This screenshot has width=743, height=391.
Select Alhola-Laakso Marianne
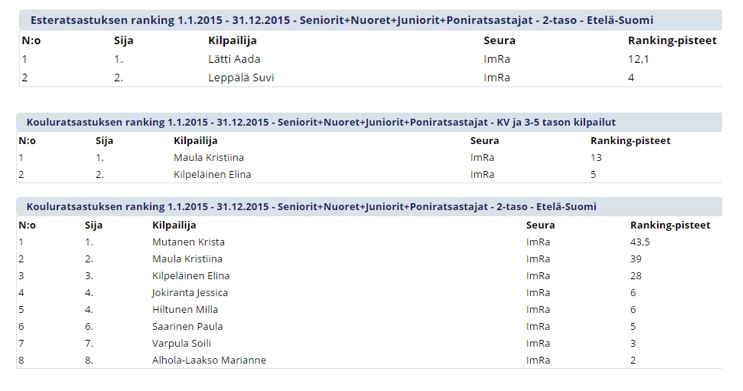coord(209,360)
